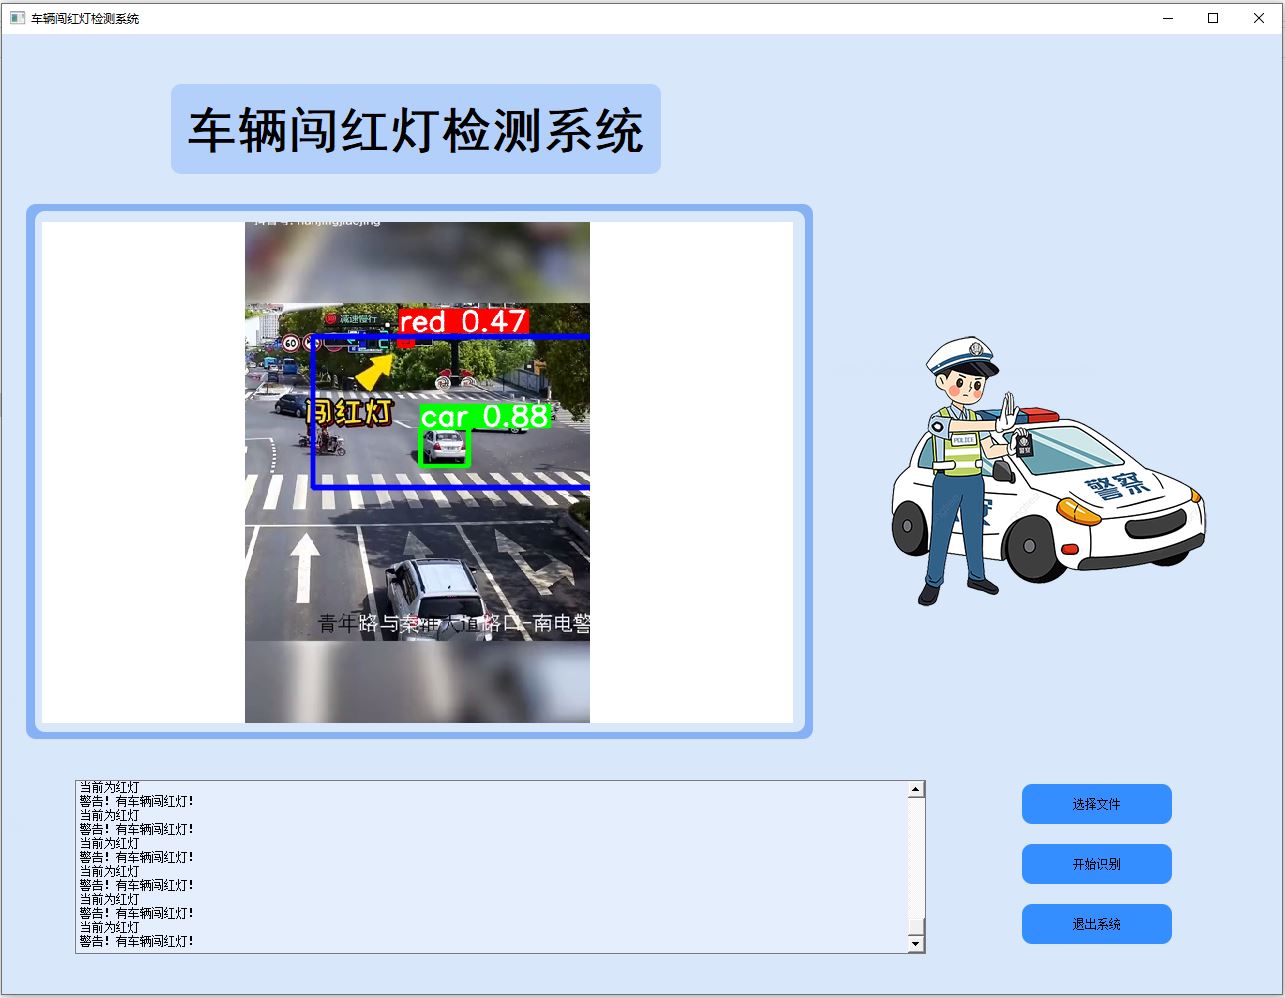Click the app icon in title bar
This screenshot has width=1285, height=998.
pyautogui.click(x=17, y=18)
